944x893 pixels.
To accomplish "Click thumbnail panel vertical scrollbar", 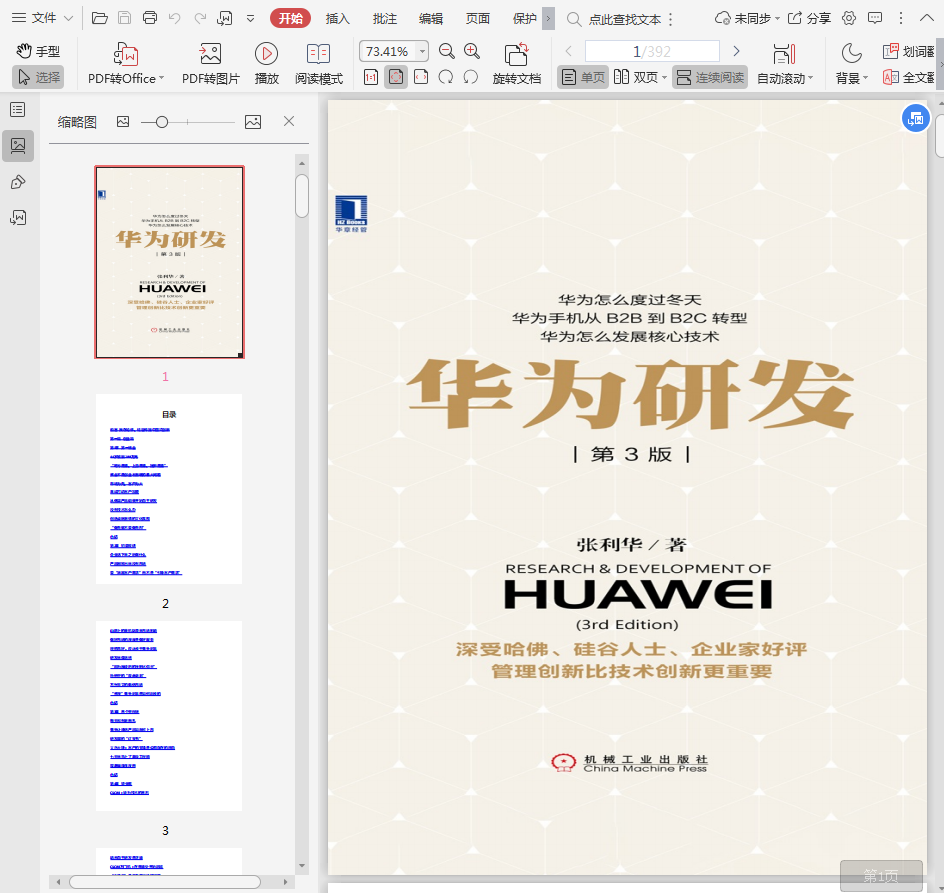I will pos(302,196).
